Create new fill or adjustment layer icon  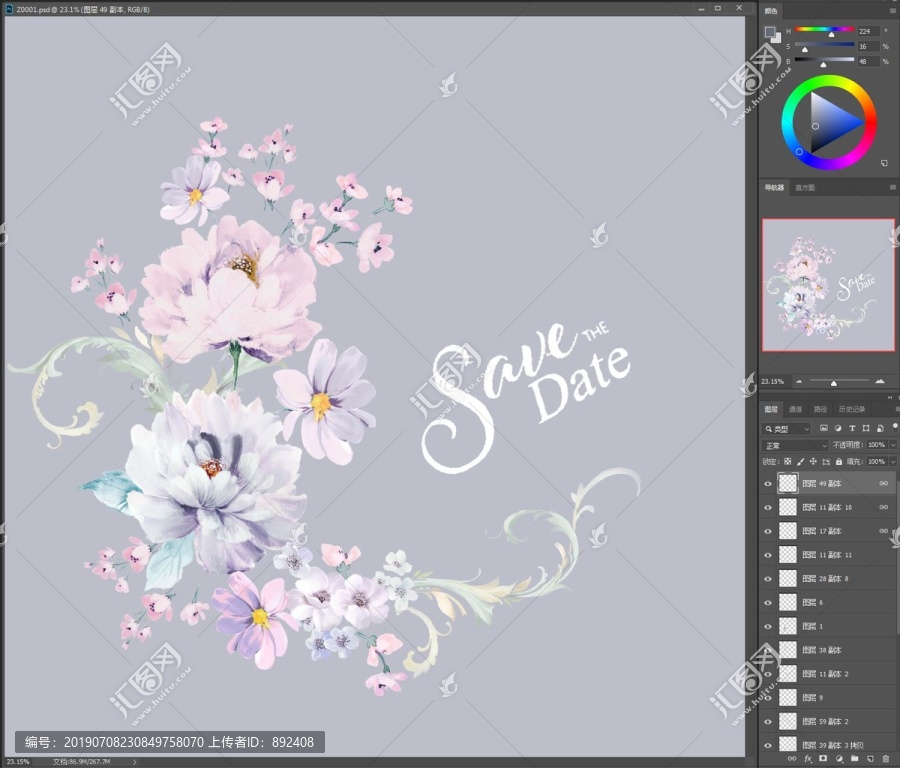(x=839, y=759)
